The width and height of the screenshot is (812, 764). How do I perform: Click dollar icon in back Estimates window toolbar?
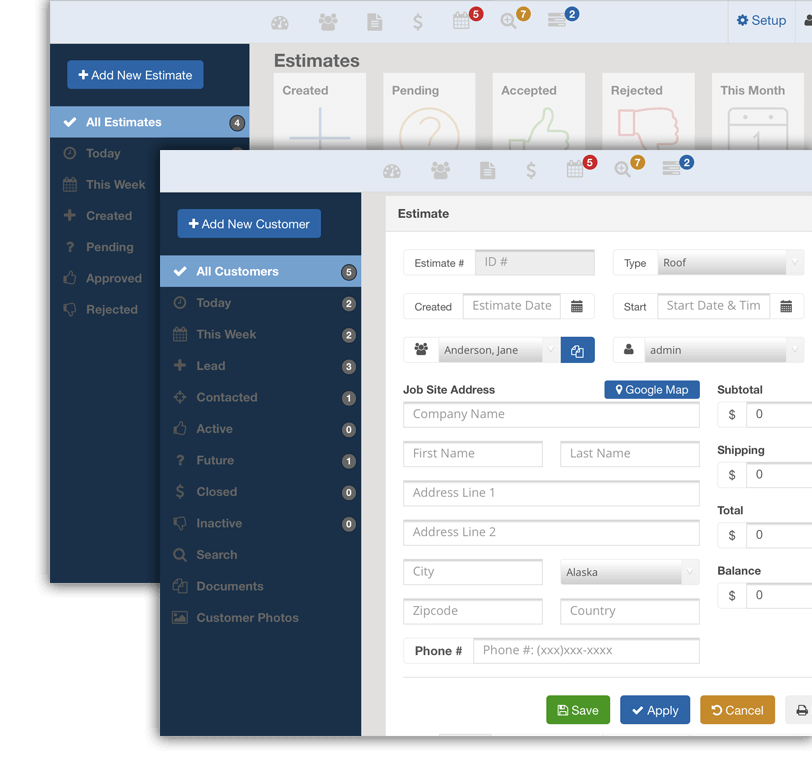417,22
